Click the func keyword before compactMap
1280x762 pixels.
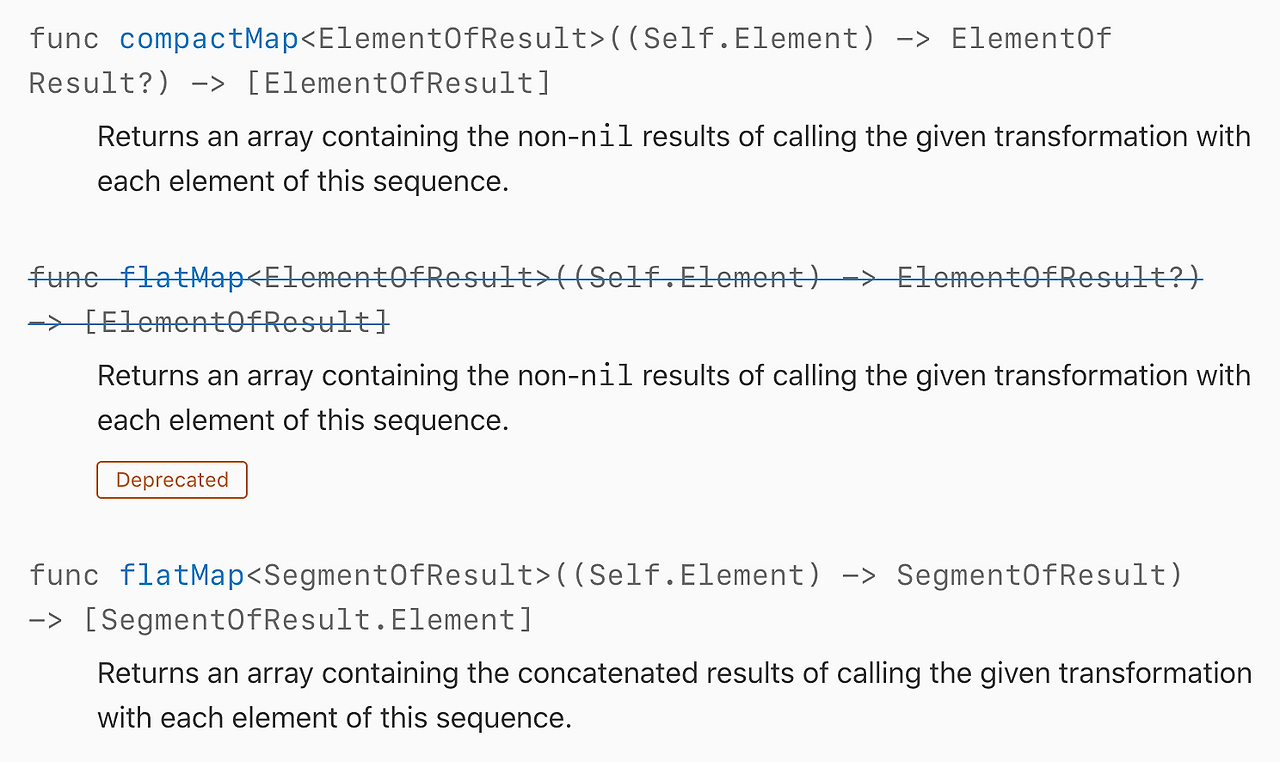(64, 39)
